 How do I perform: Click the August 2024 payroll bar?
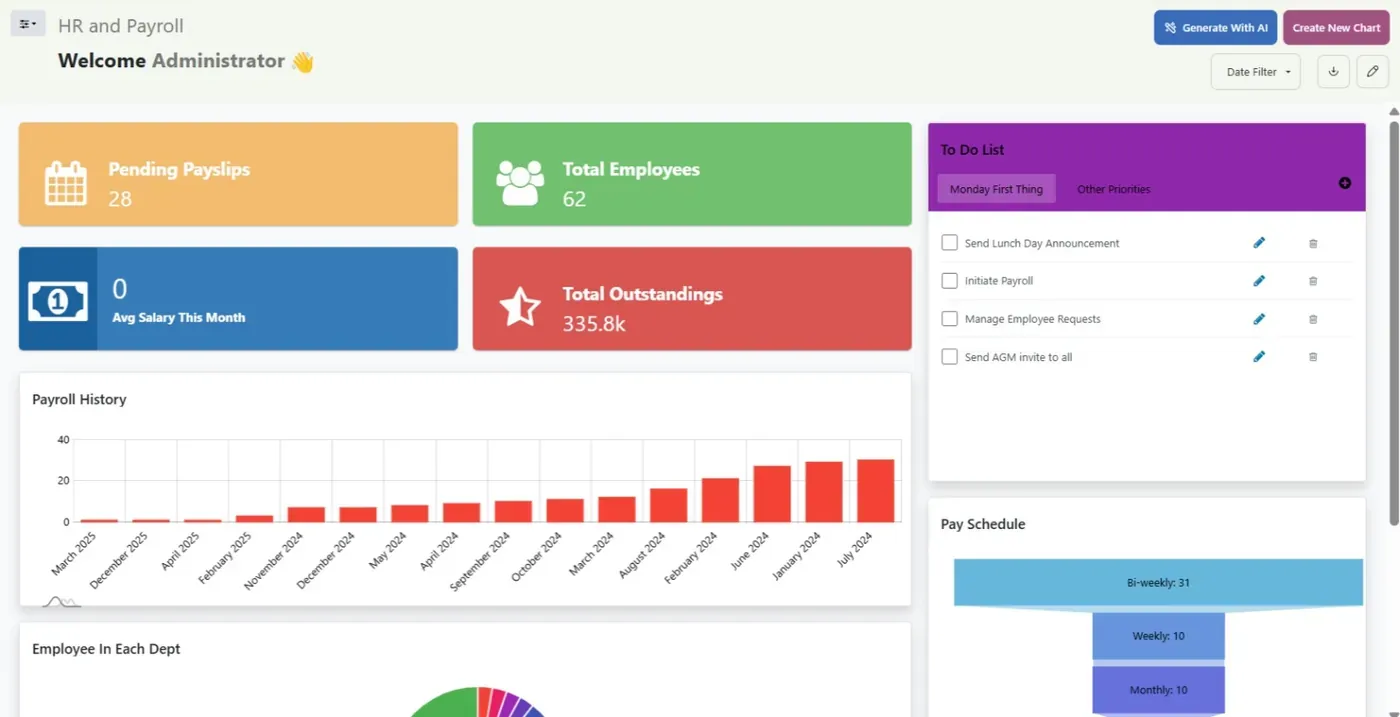coord(668,505)
